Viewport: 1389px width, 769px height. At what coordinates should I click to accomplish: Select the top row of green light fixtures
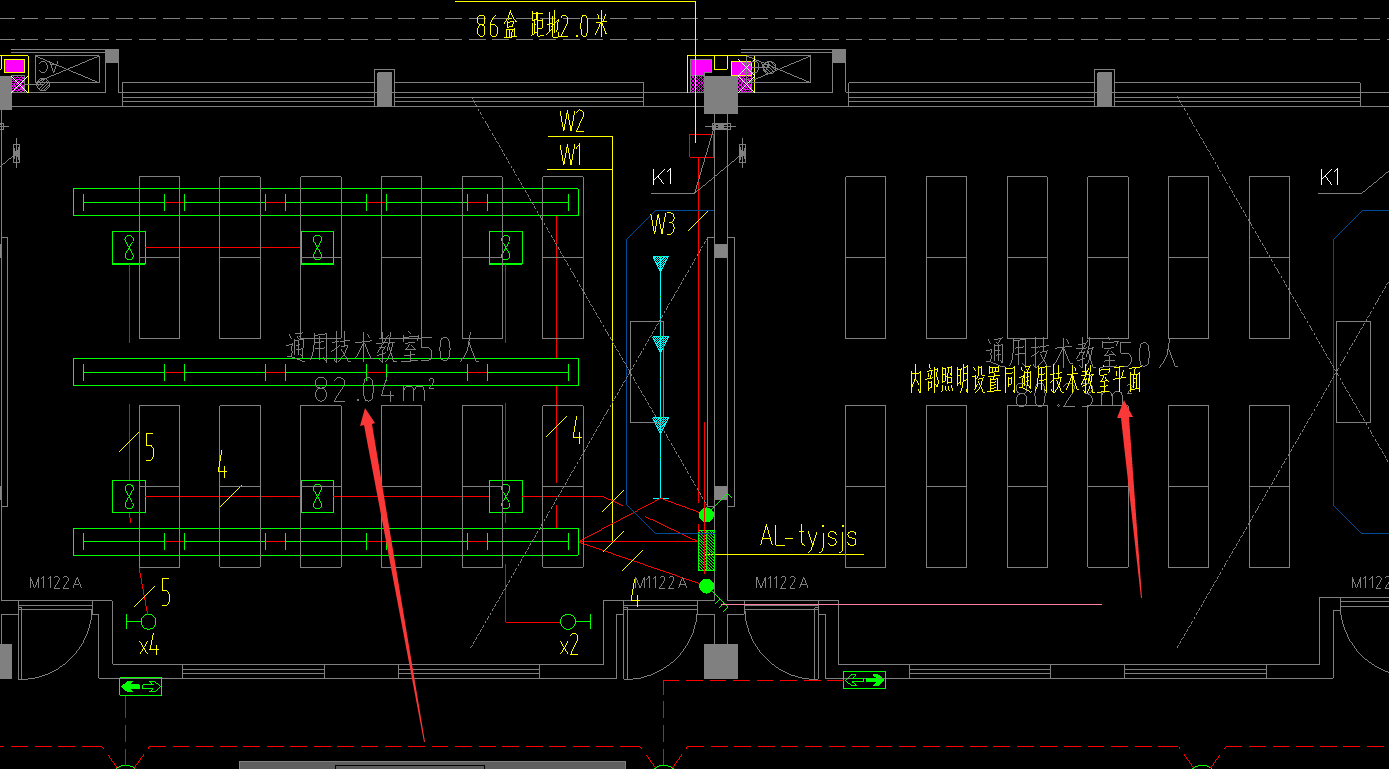pos(326,202)
